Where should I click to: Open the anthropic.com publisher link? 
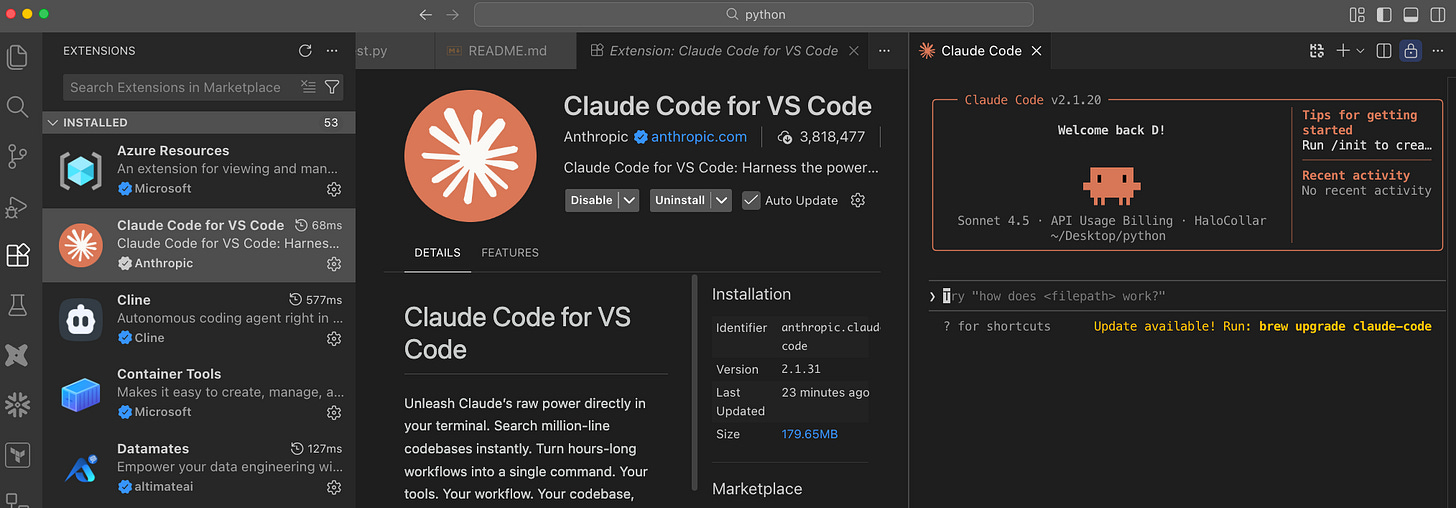coord(698,137)
